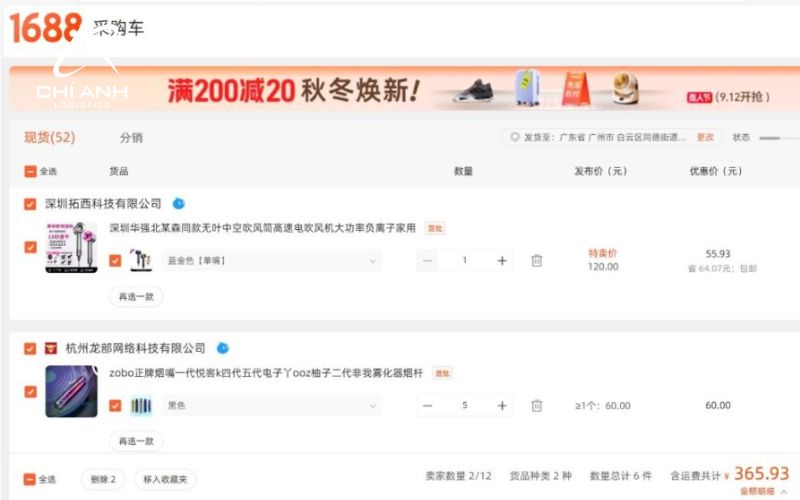Expand 金额明细 arrow at bottom right

(x=784, y=491)
